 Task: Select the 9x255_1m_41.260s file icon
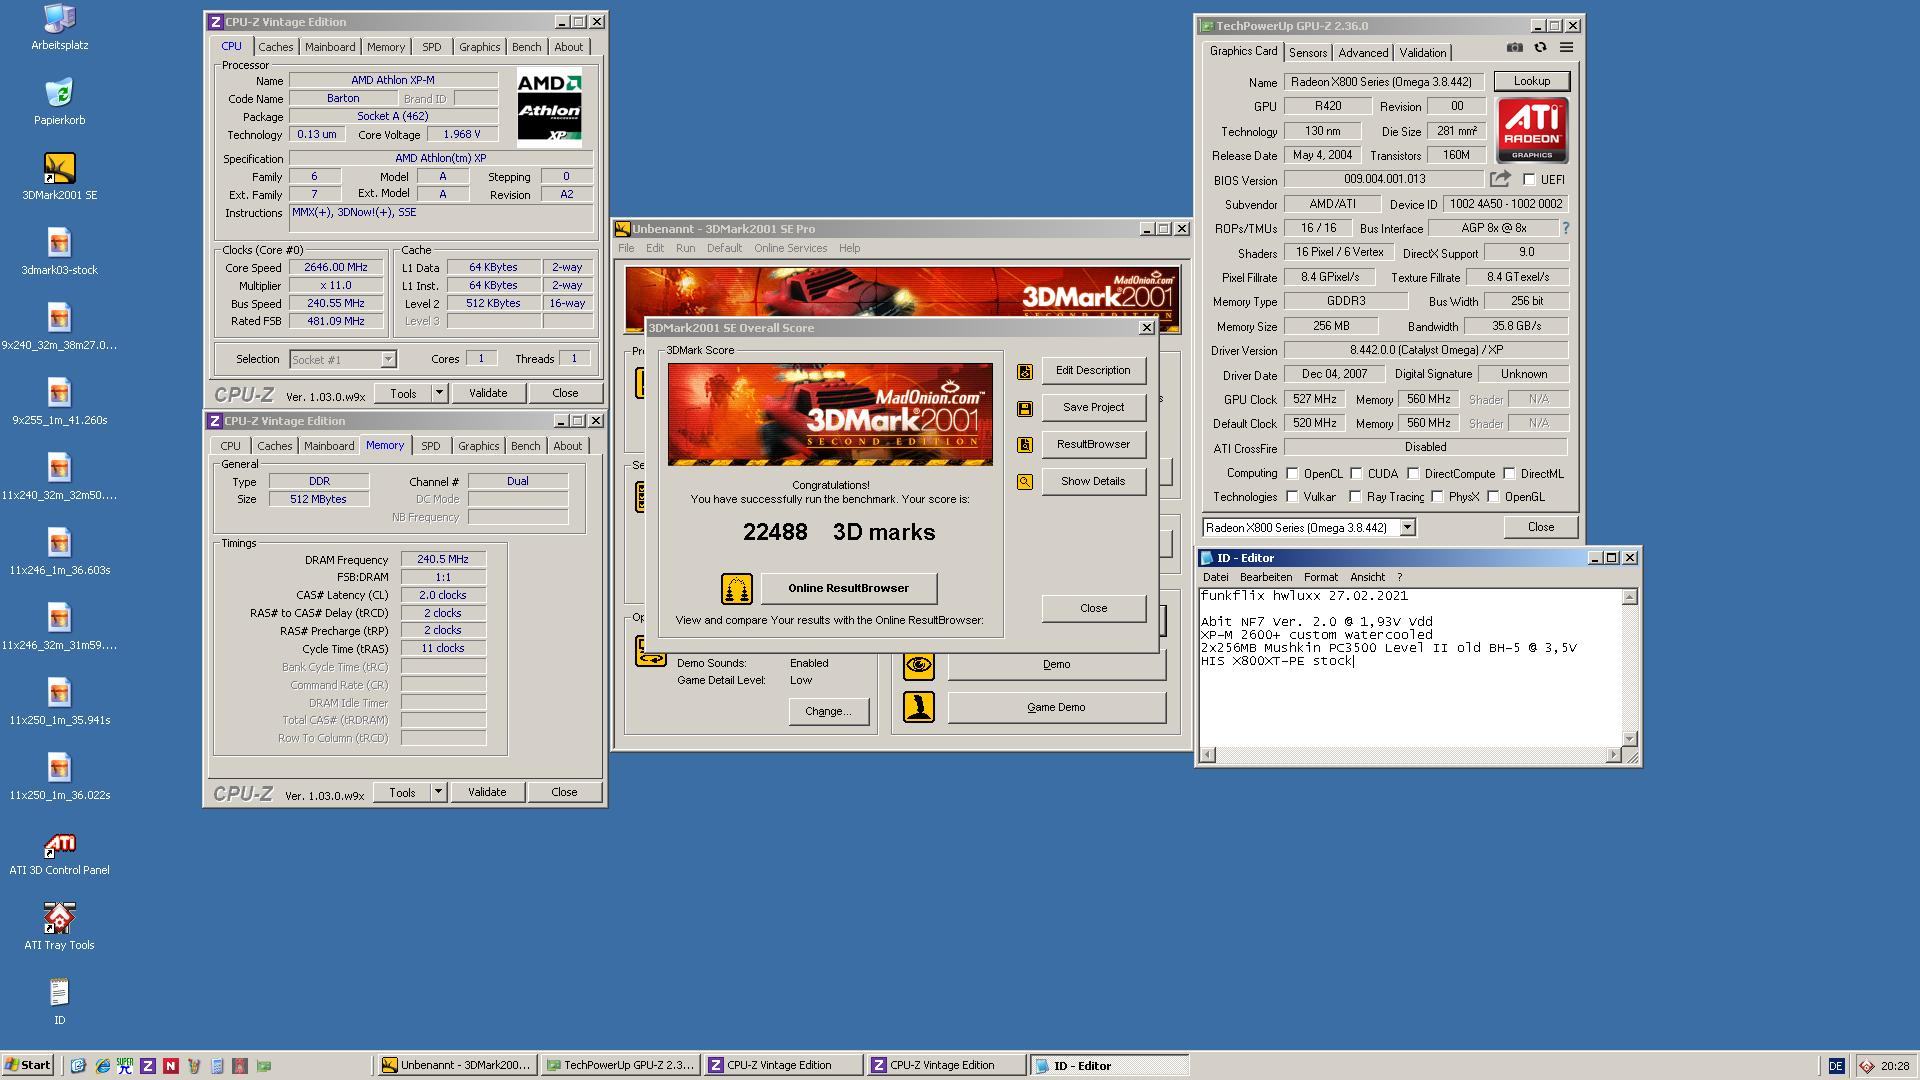[x=59, y=401]
